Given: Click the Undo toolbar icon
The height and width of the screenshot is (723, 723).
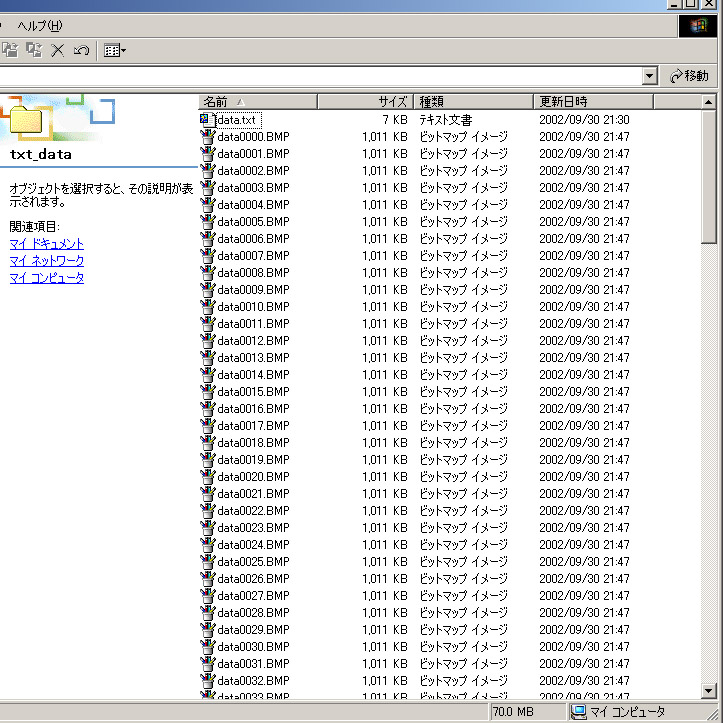Looking at the screenshot, I should click(x=81, y=50).
